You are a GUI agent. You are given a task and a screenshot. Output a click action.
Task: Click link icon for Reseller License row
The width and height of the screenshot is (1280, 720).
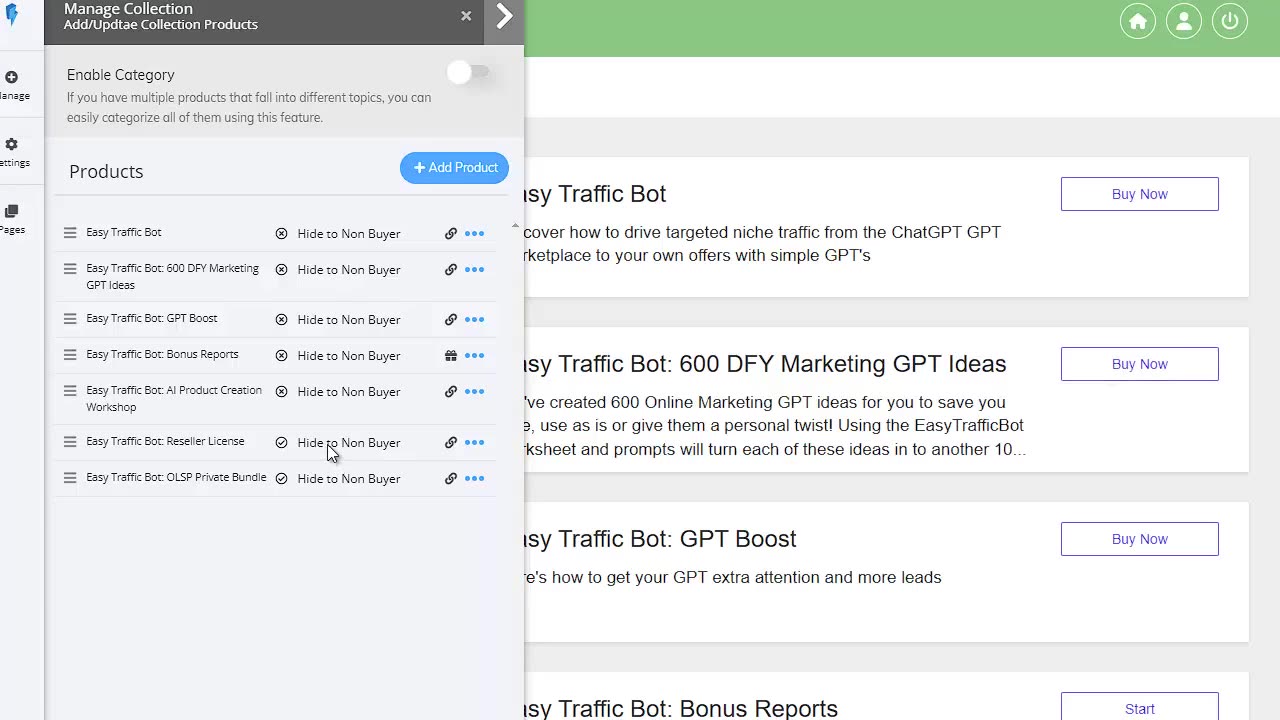click(x=451, y=443)
